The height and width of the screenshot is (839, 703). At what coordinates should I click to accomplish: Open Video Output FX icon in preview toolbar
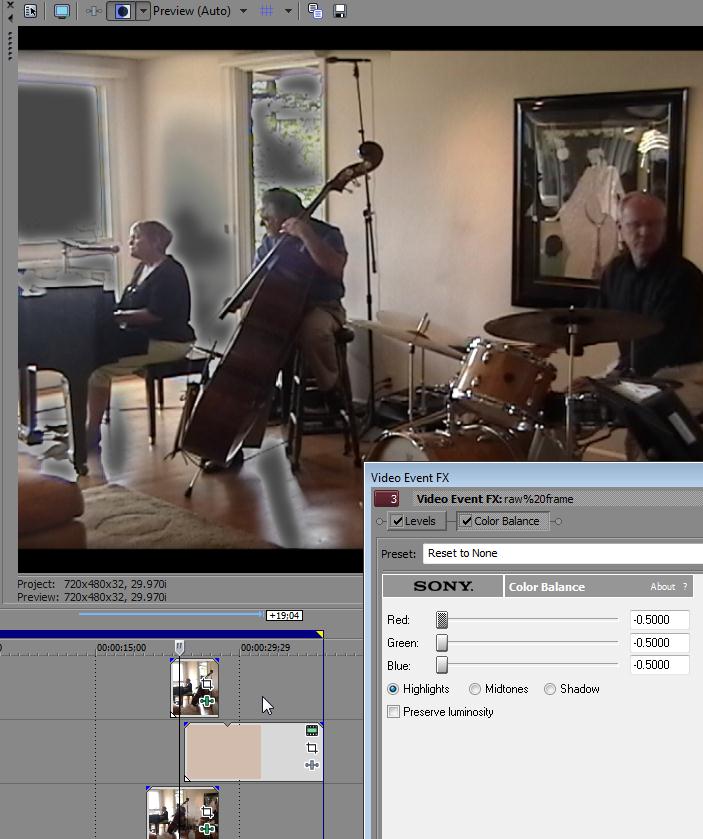[94, 11]
